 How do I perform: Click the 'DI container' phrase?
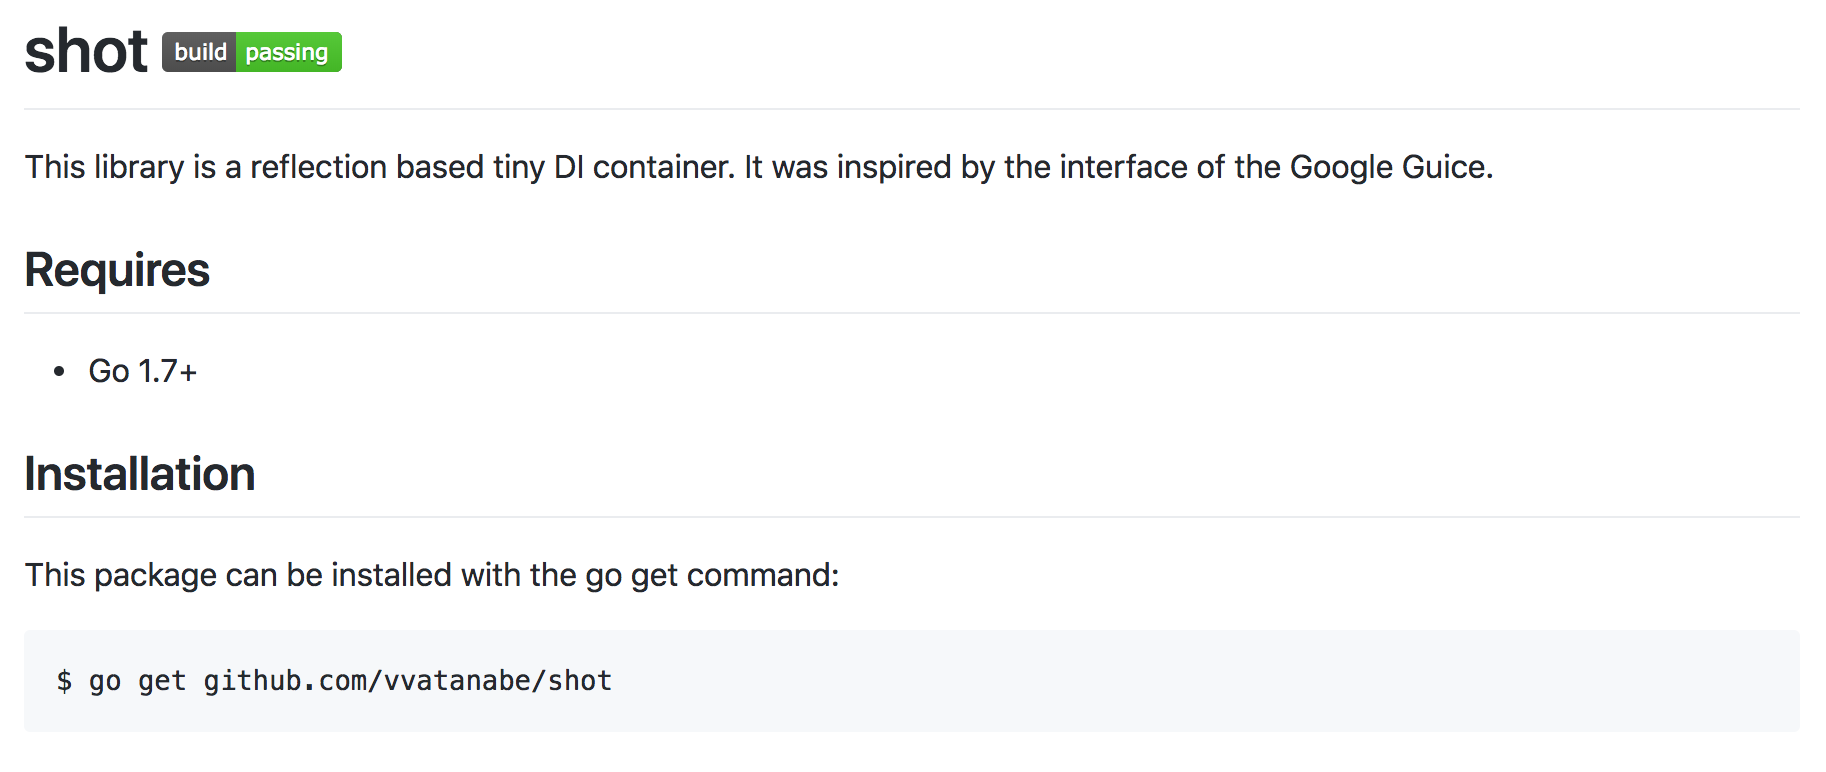click(x=643, y=167)
